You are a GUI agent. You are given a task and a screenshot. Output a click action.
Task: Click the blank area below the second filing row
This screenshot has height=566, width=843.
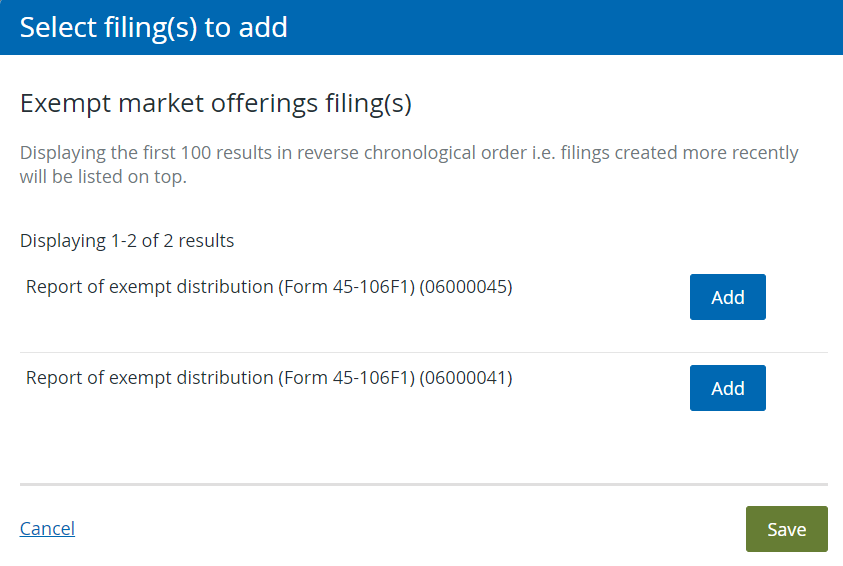click(x=424, y=446)
